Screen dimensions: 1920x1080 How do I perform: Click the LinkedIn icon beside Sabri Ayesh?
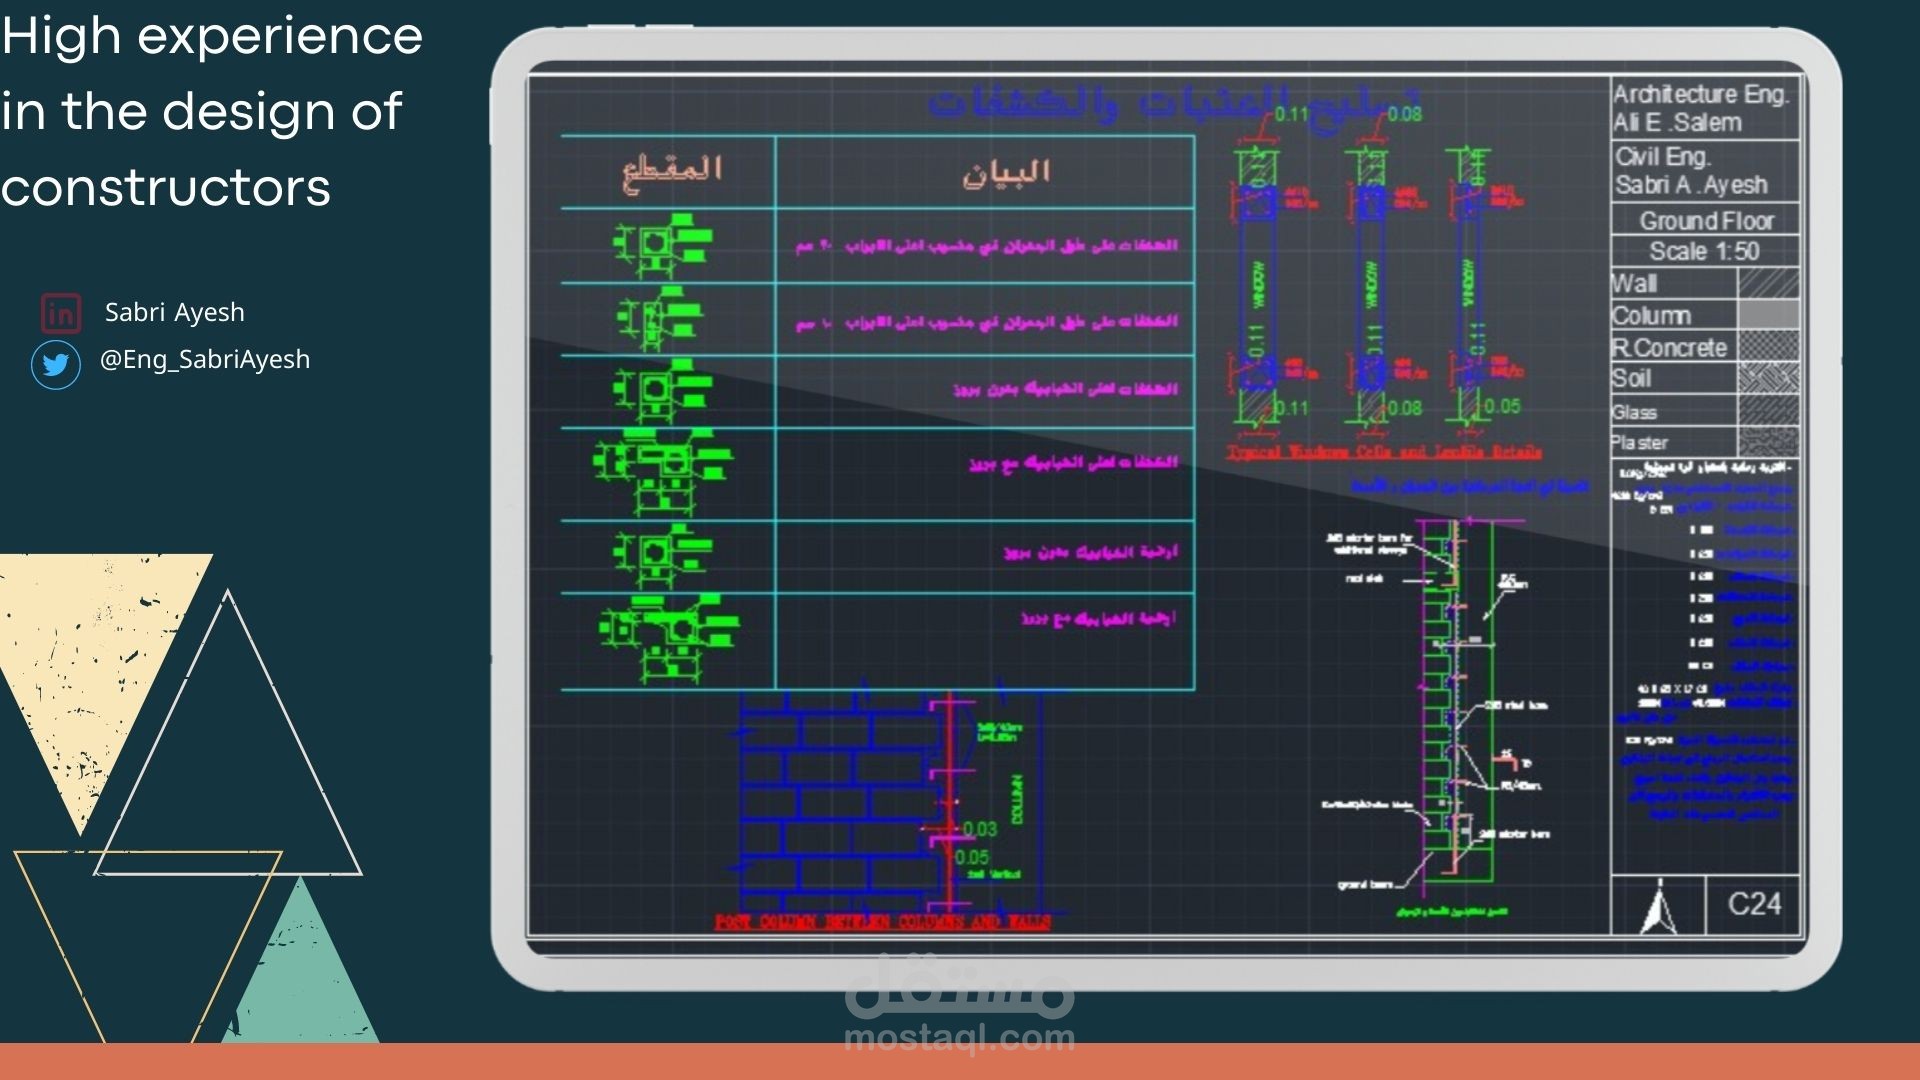[60, 313]
